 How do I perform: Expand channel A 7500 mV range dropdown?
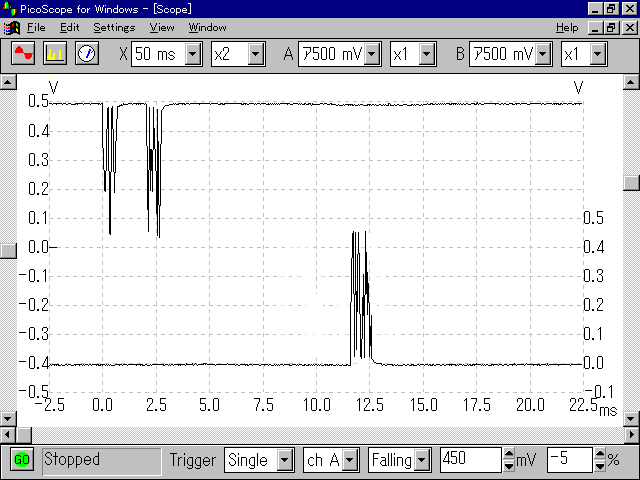point(372,54)
